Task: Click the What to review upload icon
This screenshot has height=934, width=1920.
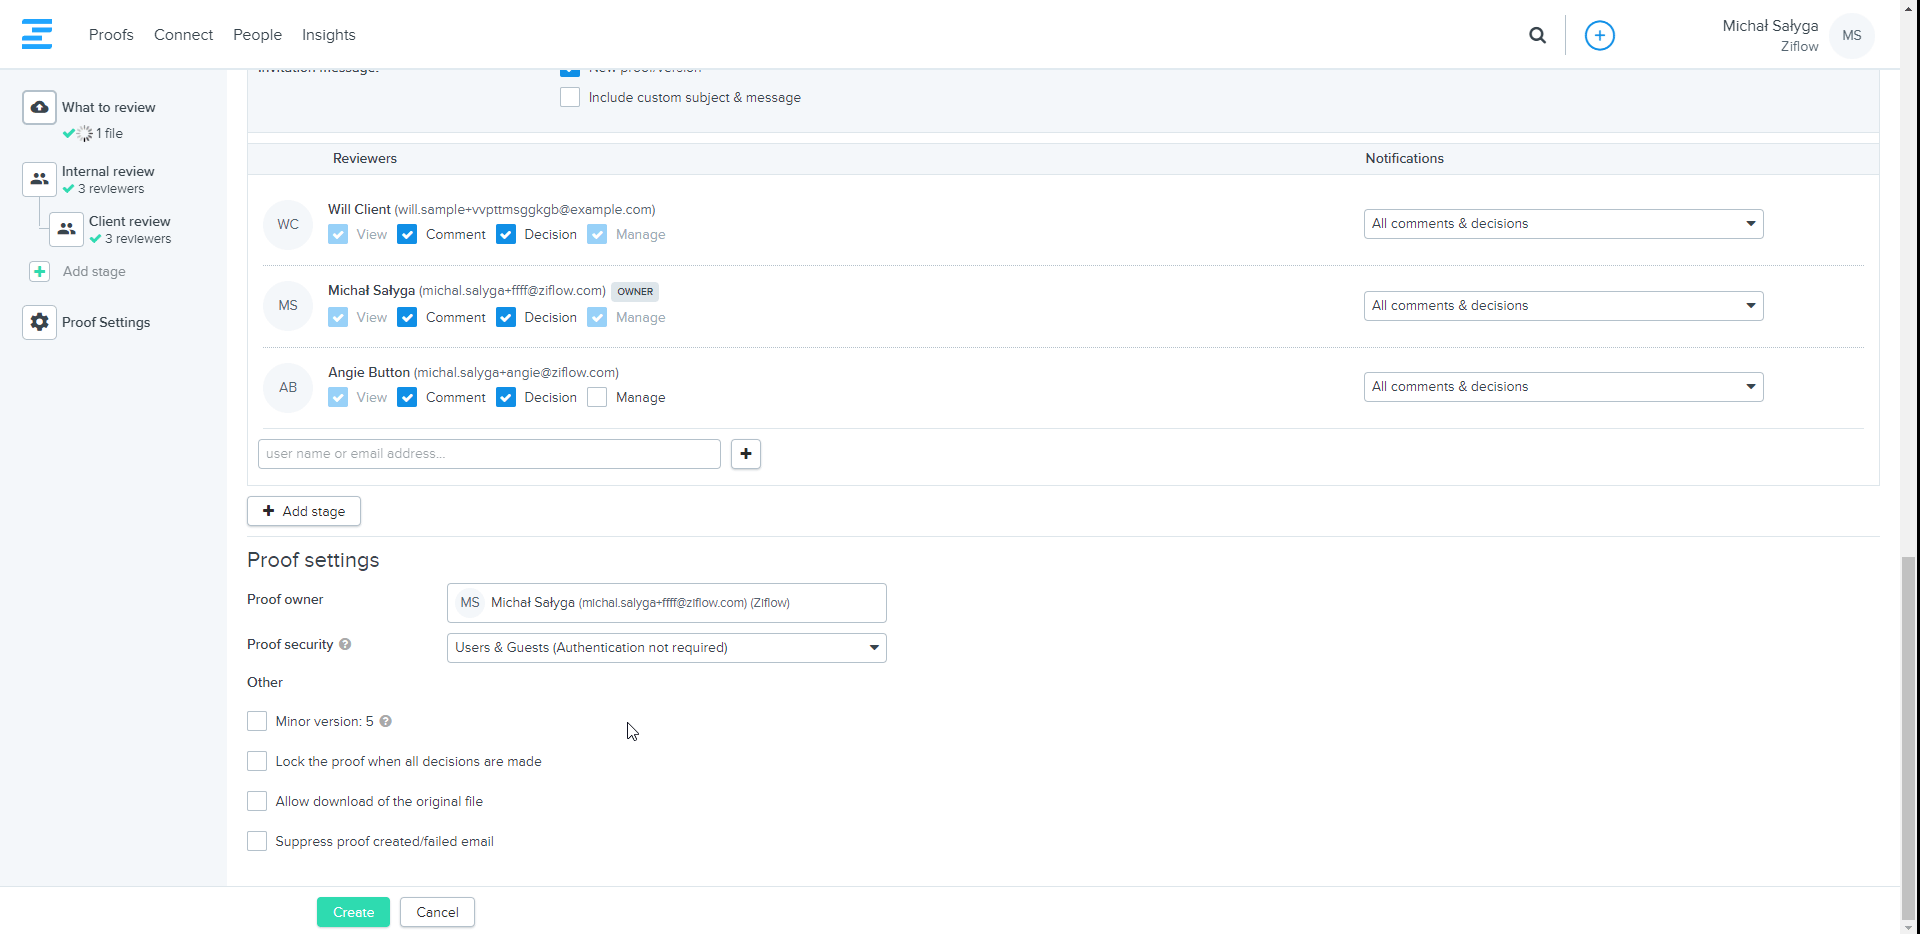Action: [x=39, y=107]
